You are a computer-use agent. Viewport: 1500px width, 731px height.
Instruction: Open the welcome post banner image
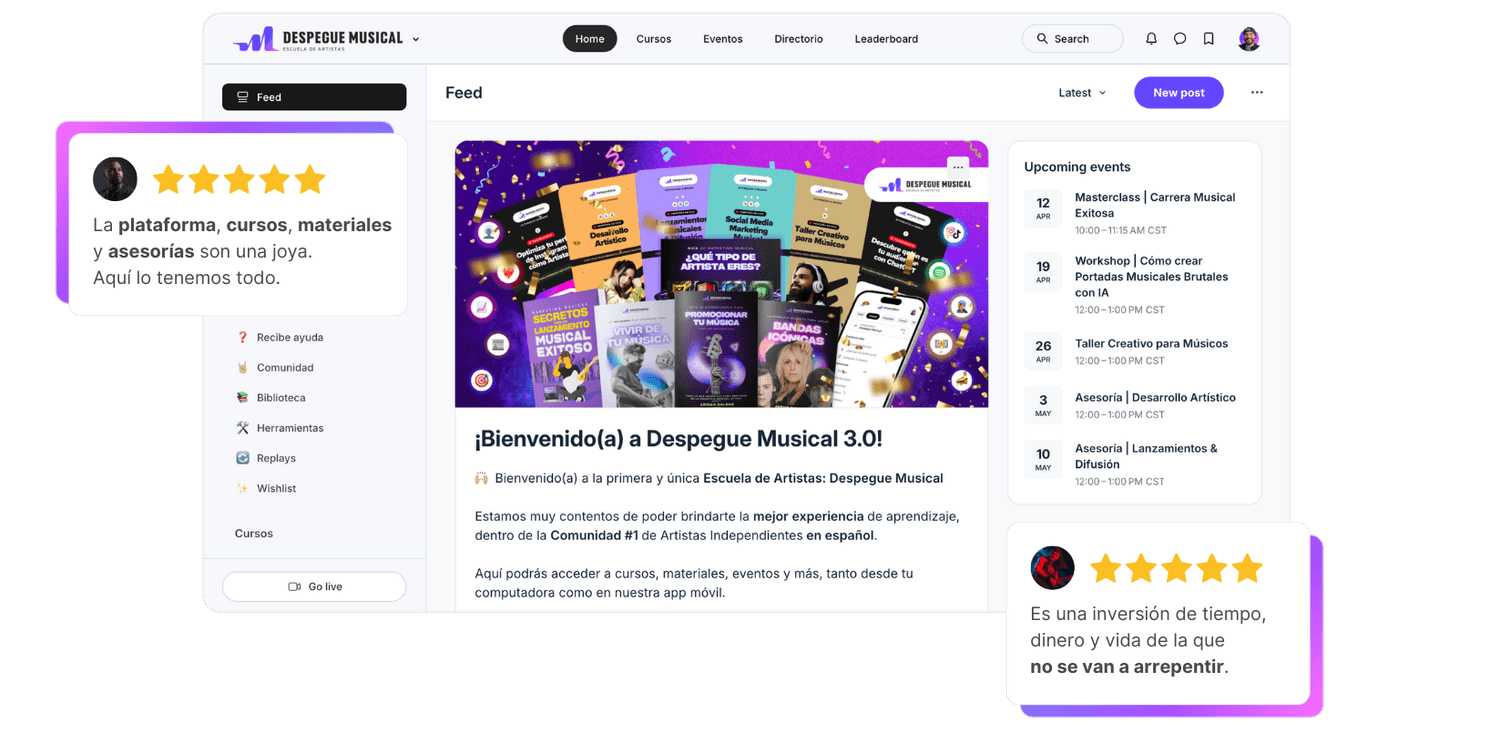[x=721, y=274]
